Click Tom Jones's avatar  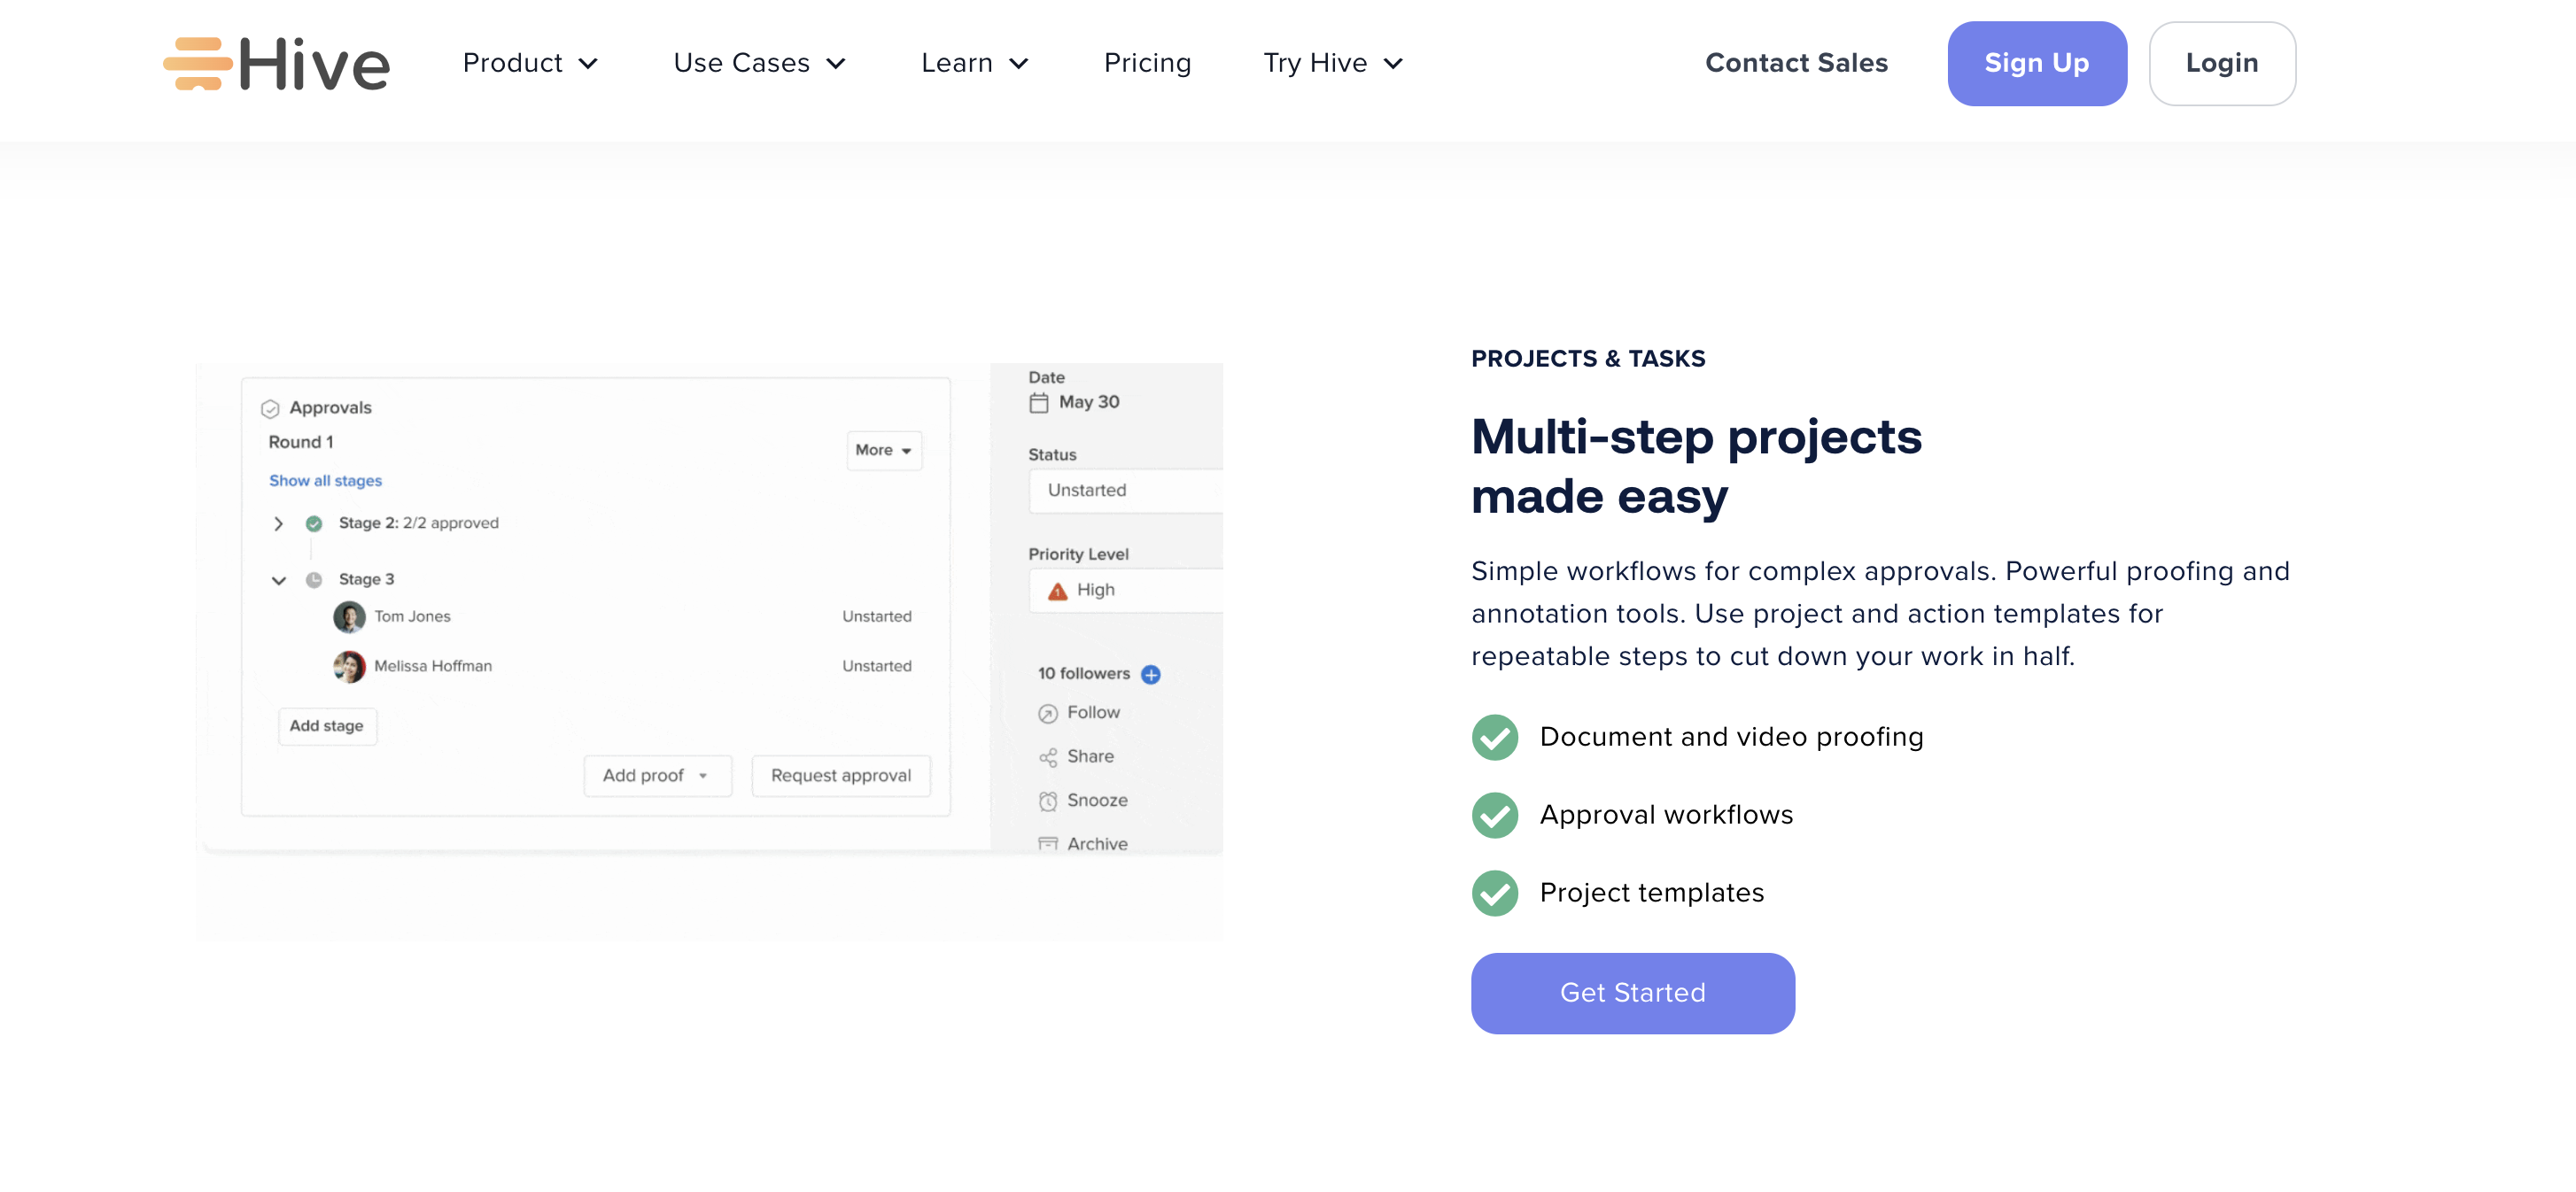[349, 616]
